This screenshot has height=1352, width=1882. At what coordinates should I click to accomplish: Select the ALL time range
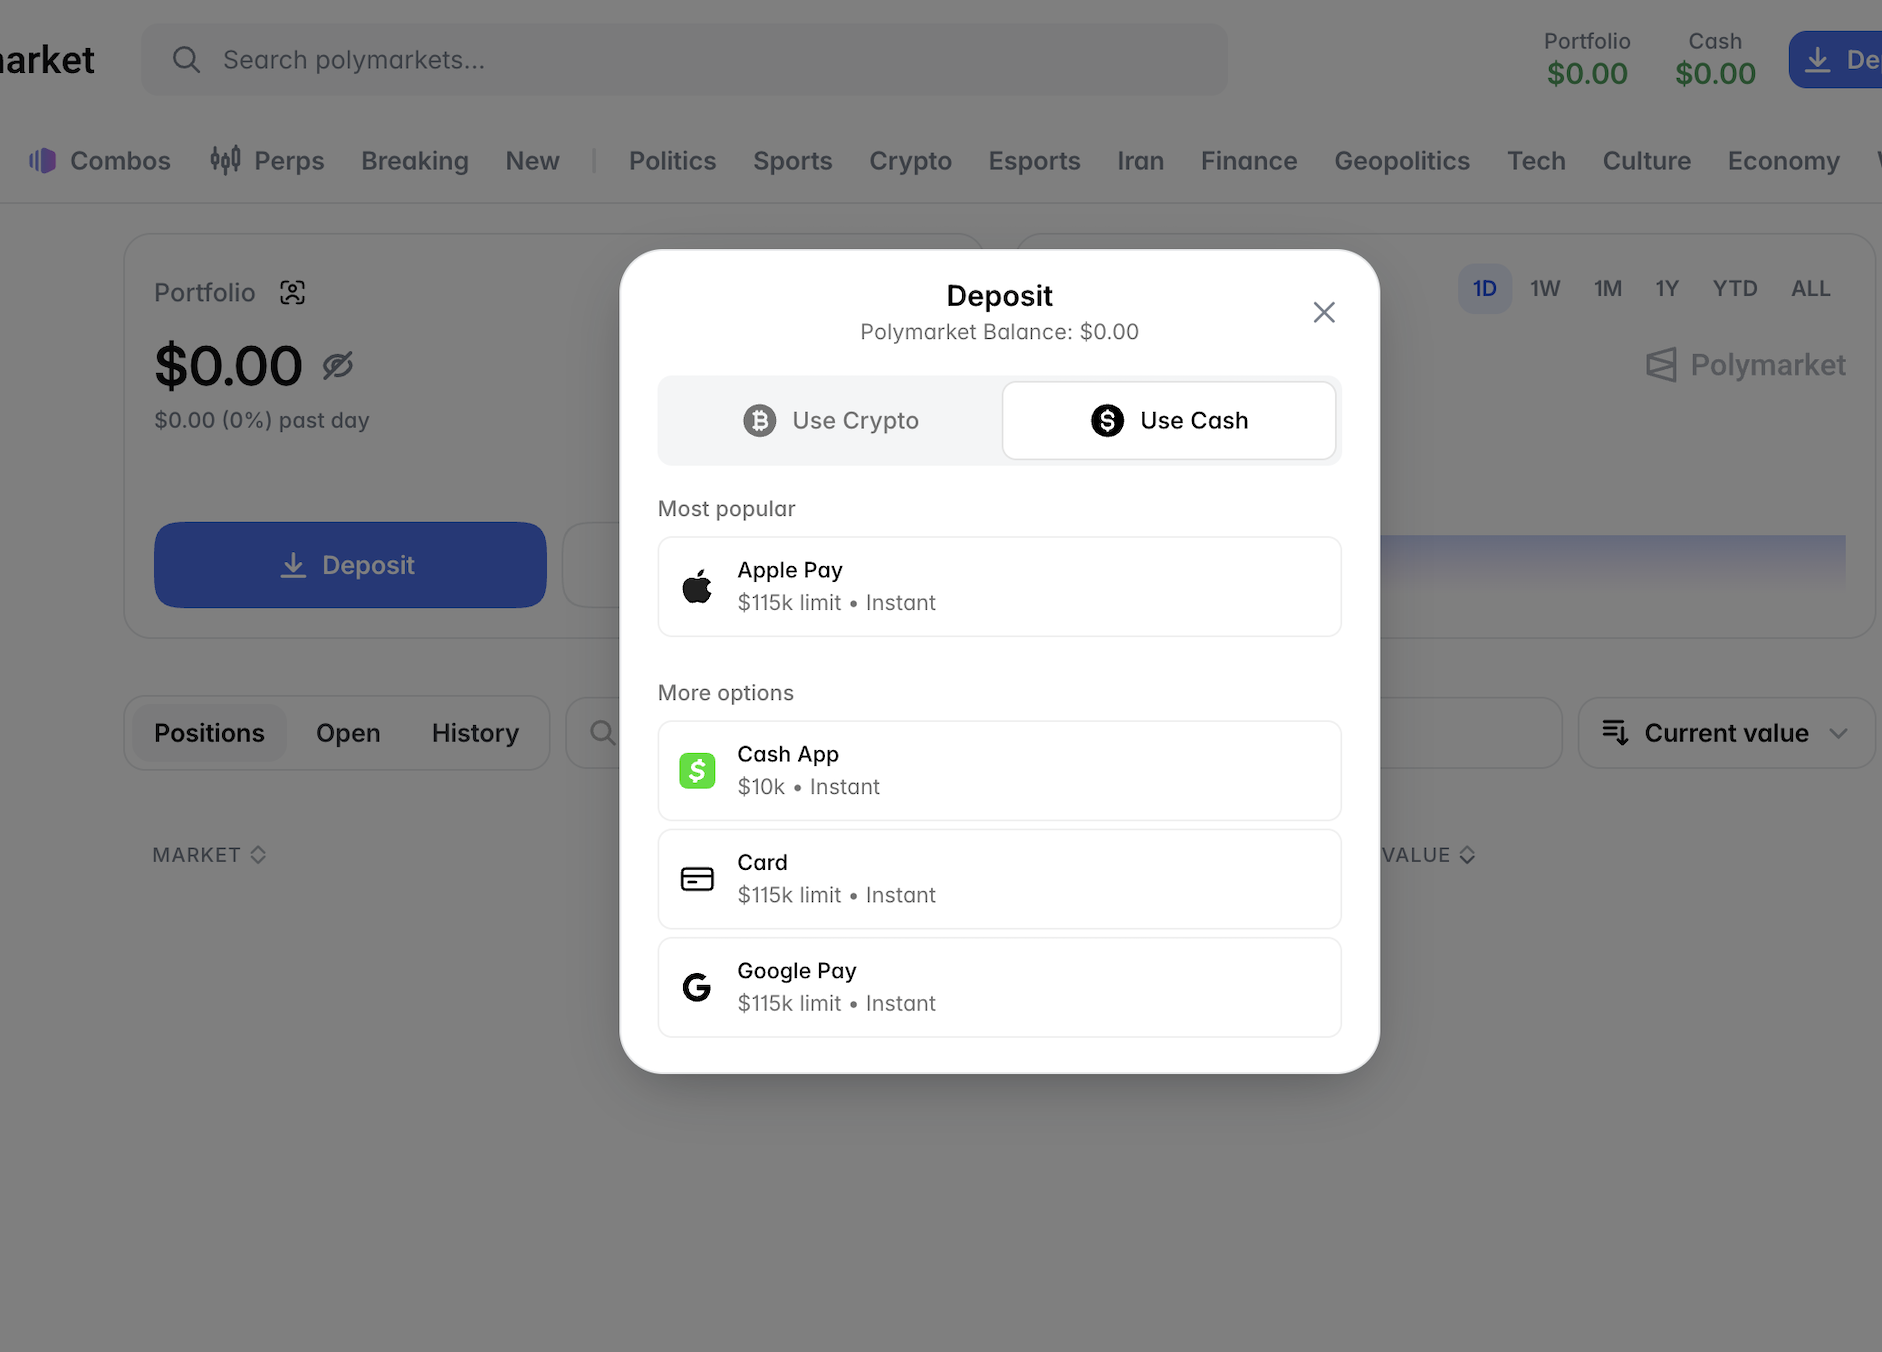click(x=1810, y=289)
